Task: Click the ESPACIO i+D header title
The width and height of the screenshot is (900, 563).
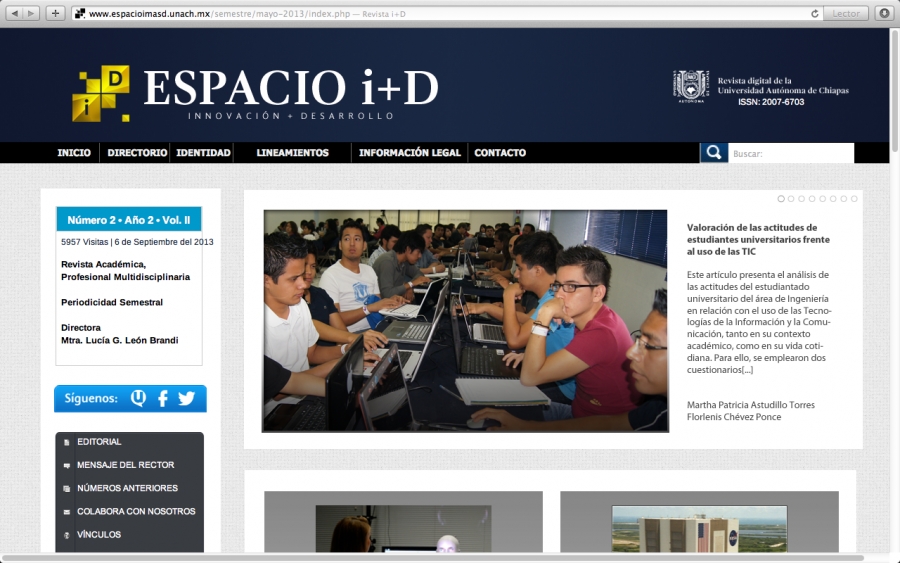Action: [291, 88]
